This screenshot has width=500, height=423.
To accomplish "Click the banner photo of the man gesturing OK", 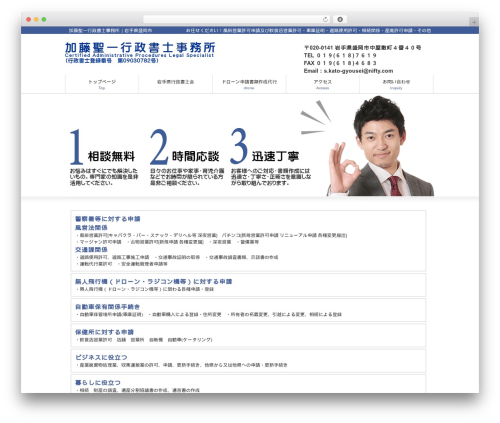I will click(380, 147).
